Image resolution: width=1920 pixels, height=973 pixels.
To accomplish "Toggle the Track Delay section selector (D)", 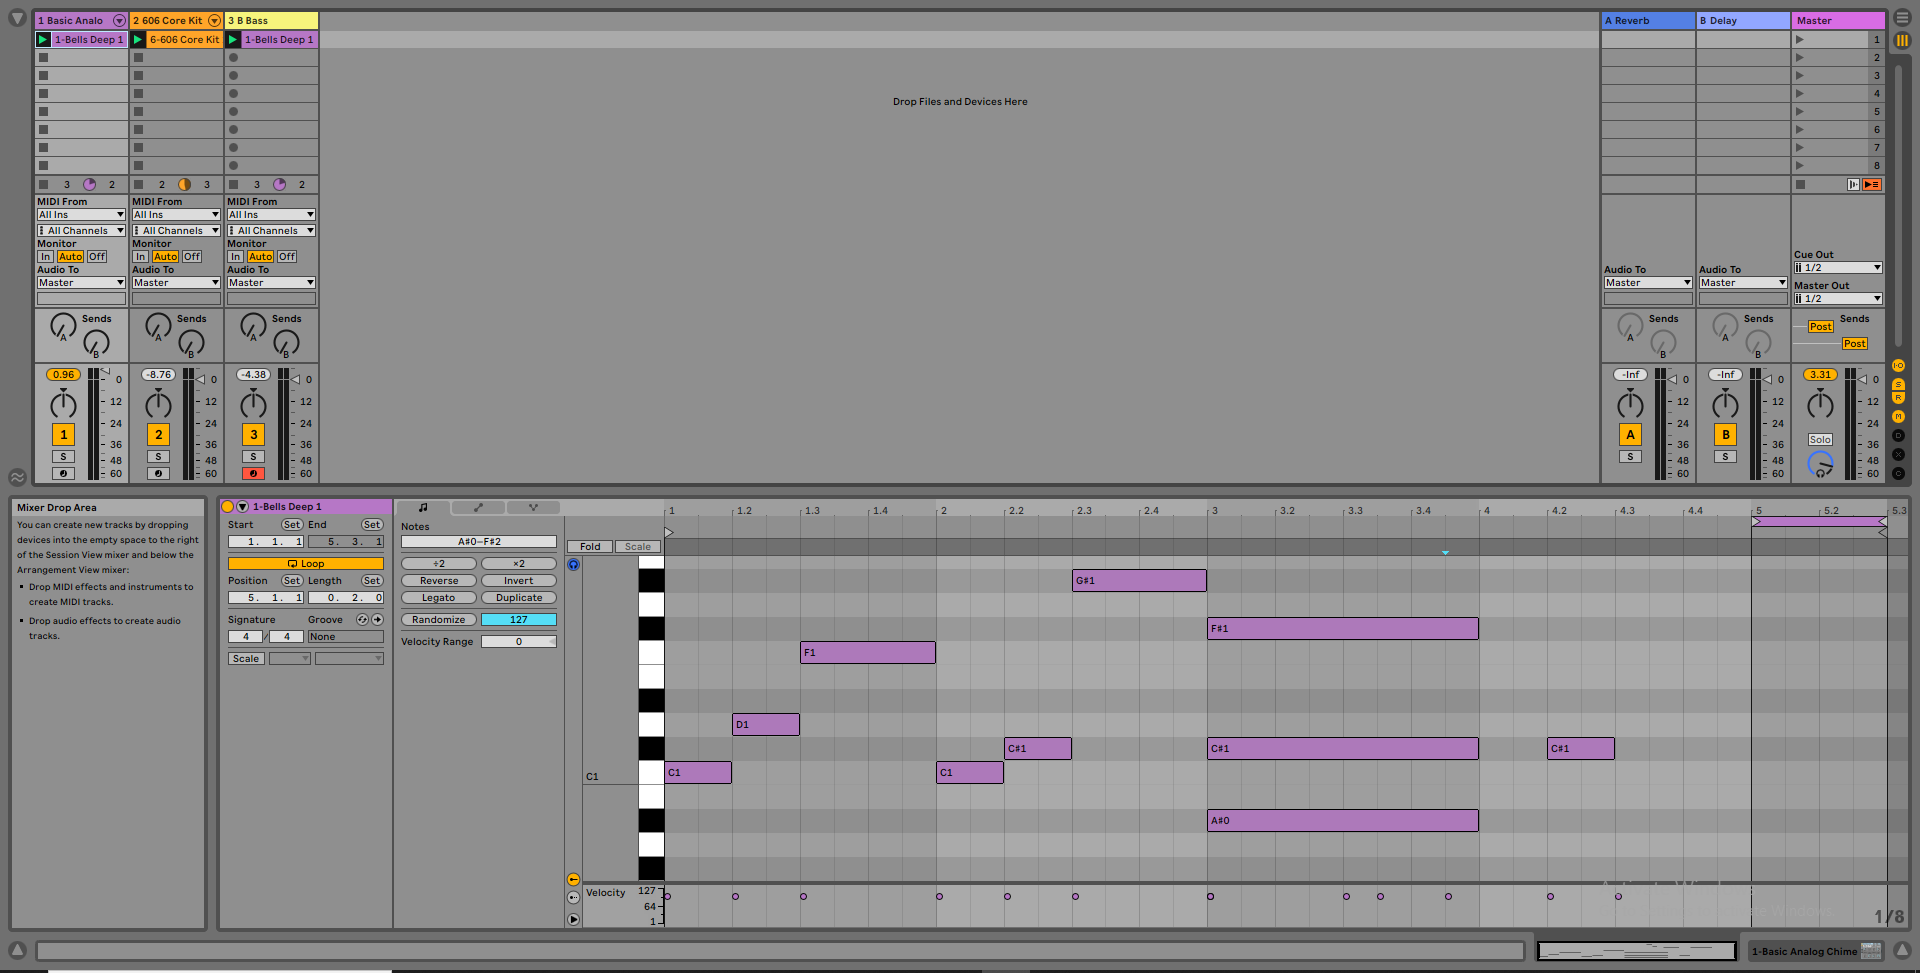I will pyautogui.click(x=1898, y=436).
